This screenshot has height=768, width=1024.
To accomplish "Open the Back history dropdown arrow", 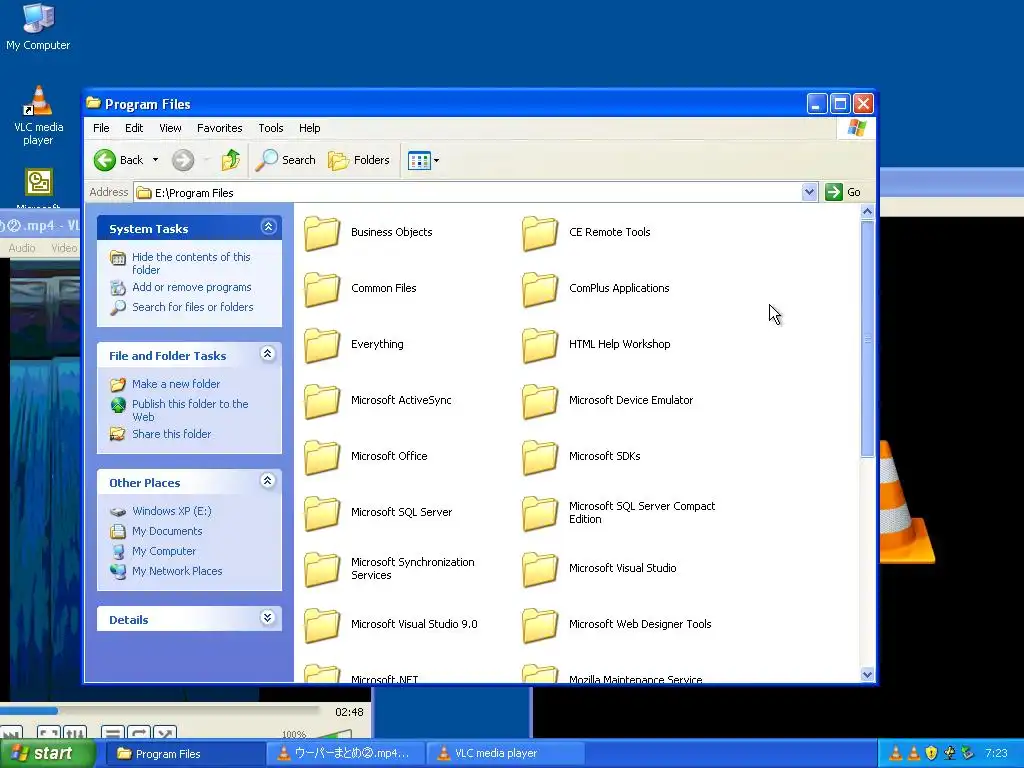I will click(155, 160).
